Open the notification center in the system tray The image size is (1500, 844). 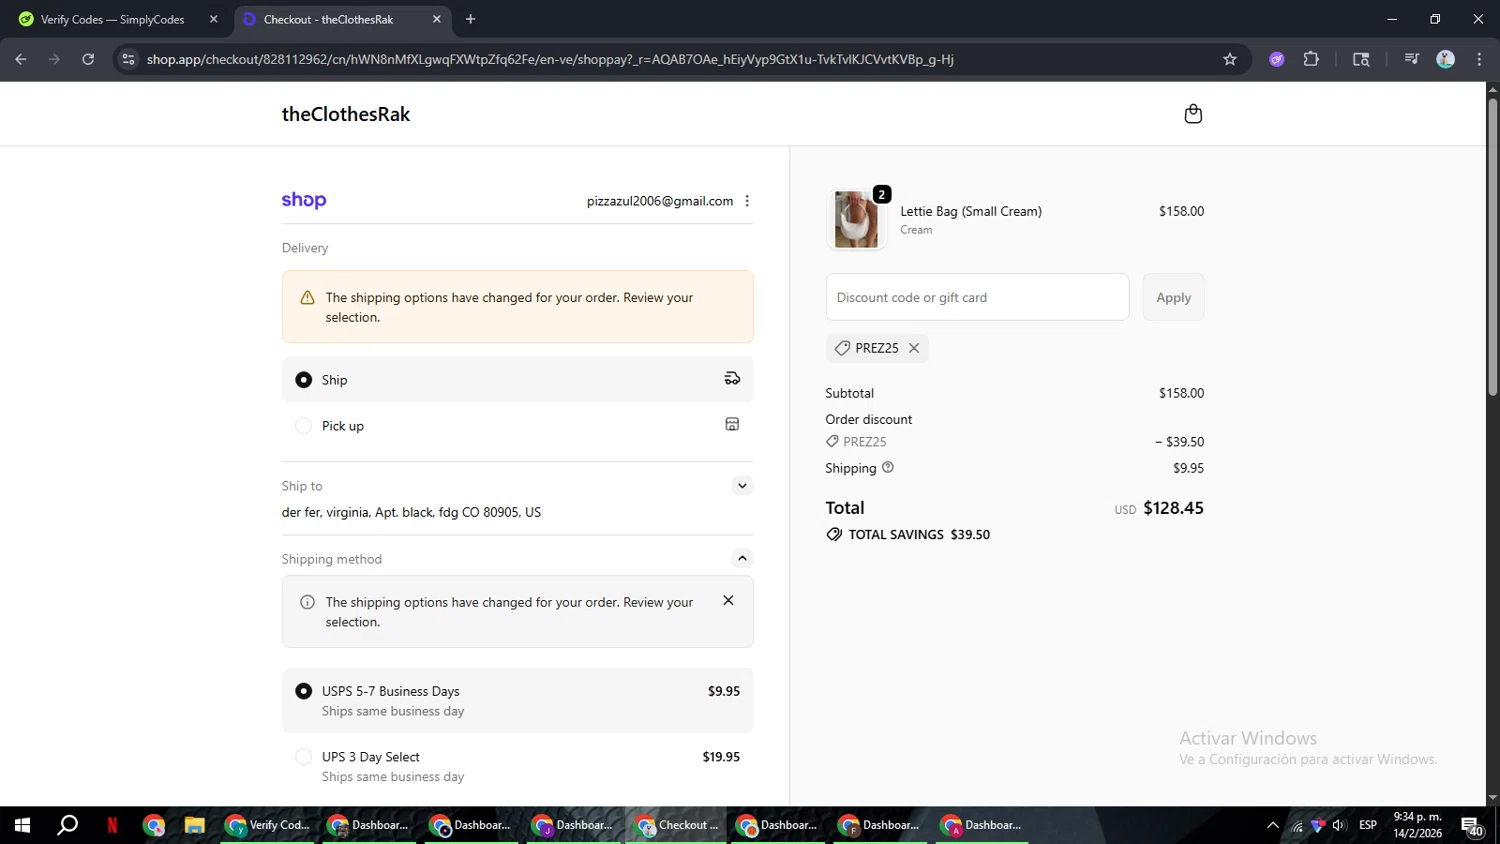pyautogui.click(x=1473, y=826)
